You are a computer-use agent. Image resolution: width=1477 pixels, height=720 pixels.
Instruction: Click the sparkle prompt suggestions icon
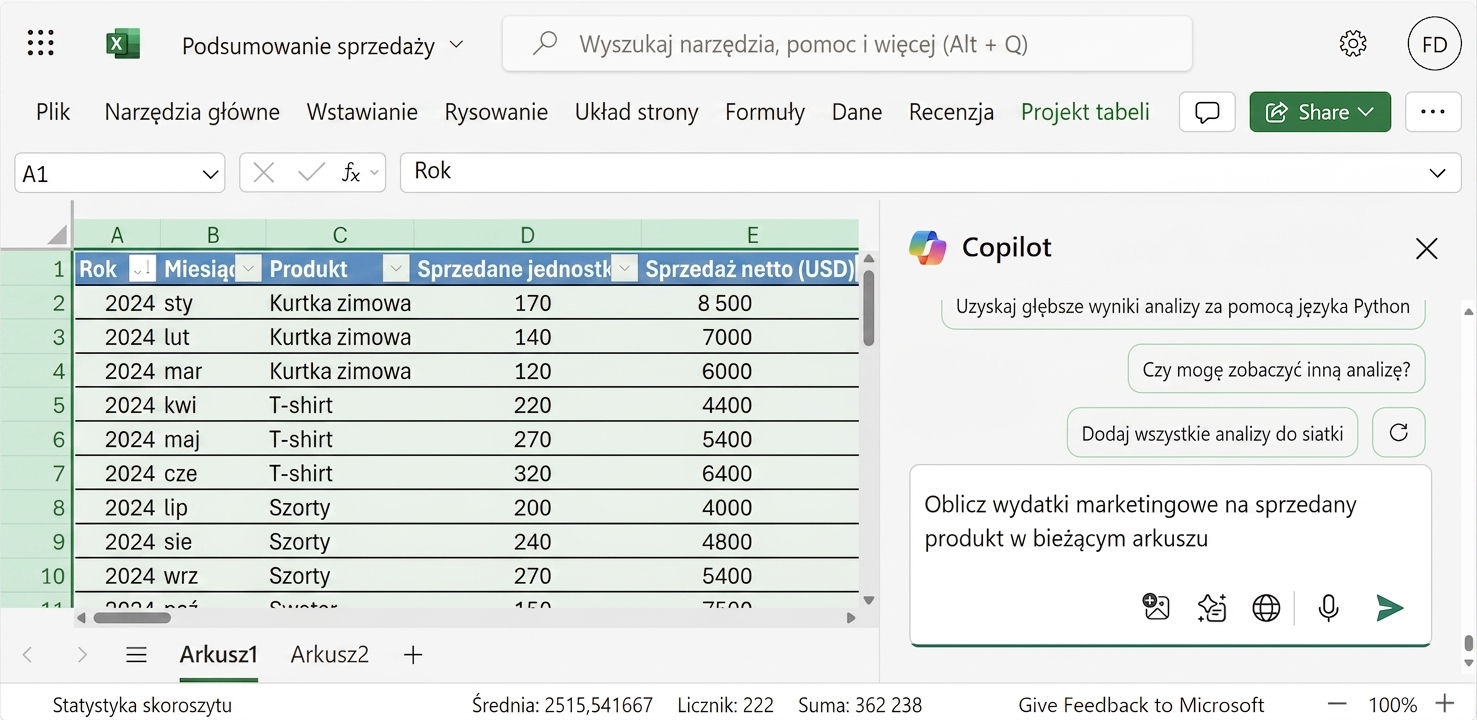(1212, 607)
